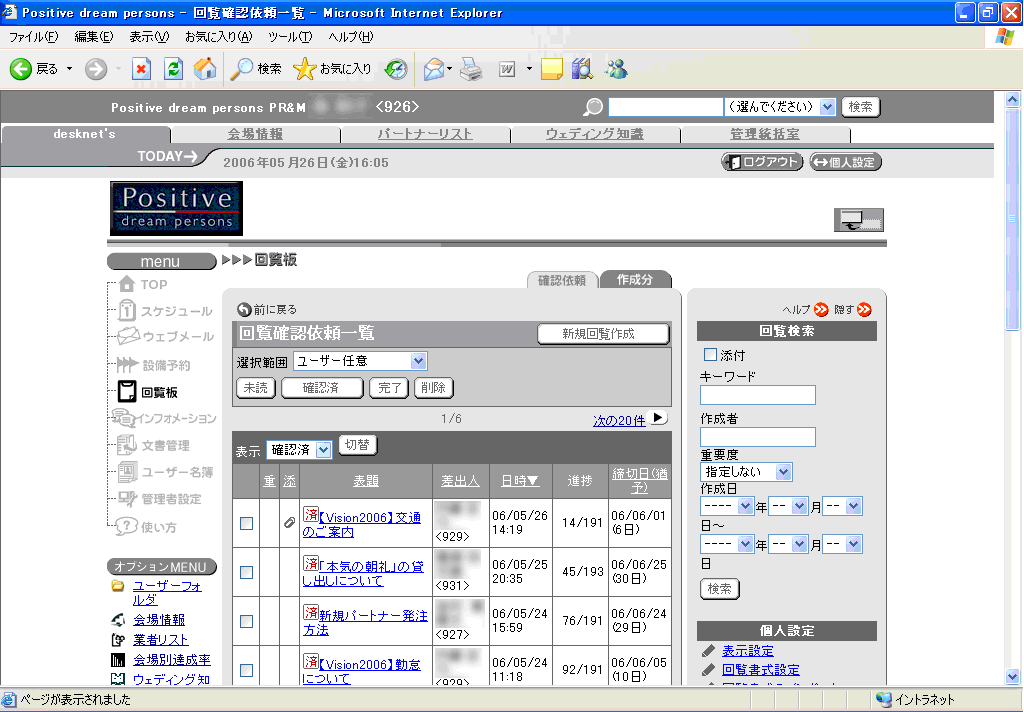This screenshot has height=712, width=1024.
Task: Open ウェブメール in the side menu
Action: [177, 337]
